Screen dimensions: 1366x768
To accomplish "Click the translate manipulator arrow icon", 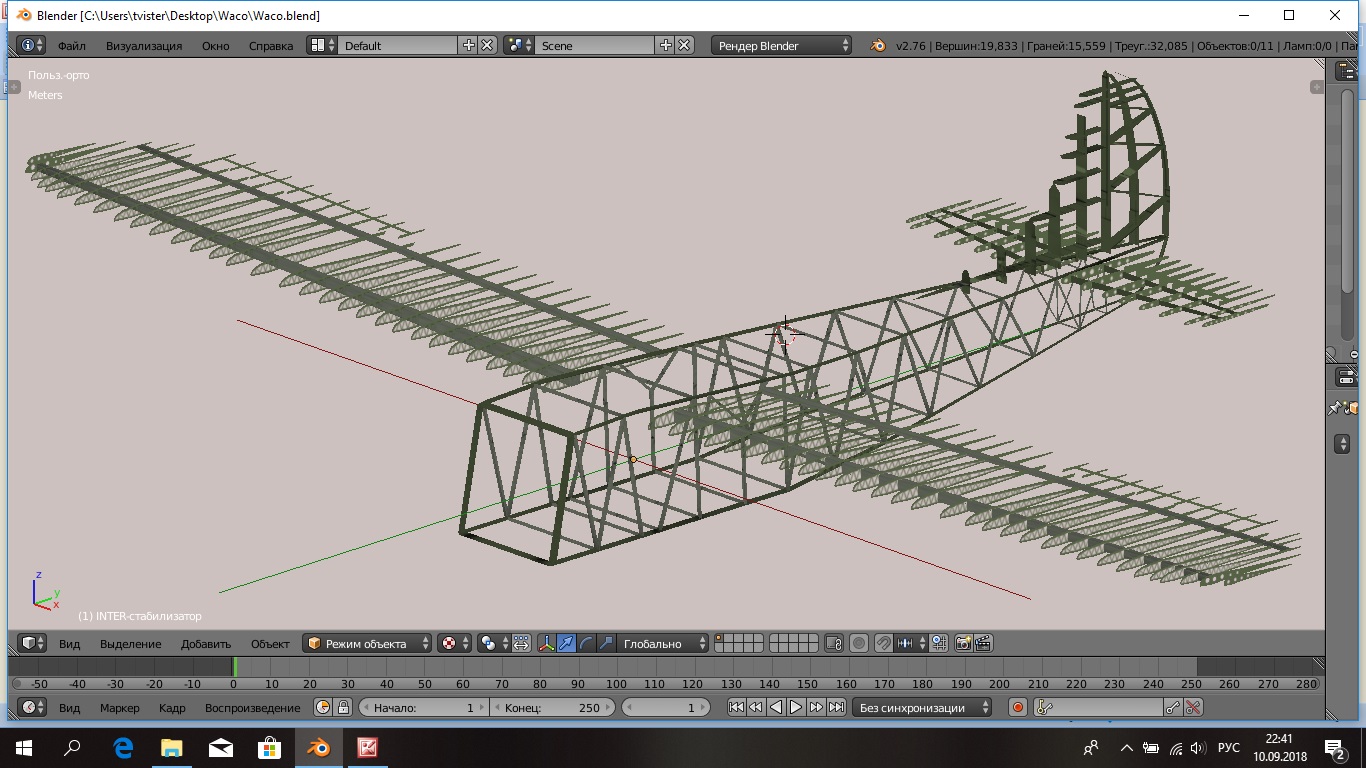I will (567, 643).
